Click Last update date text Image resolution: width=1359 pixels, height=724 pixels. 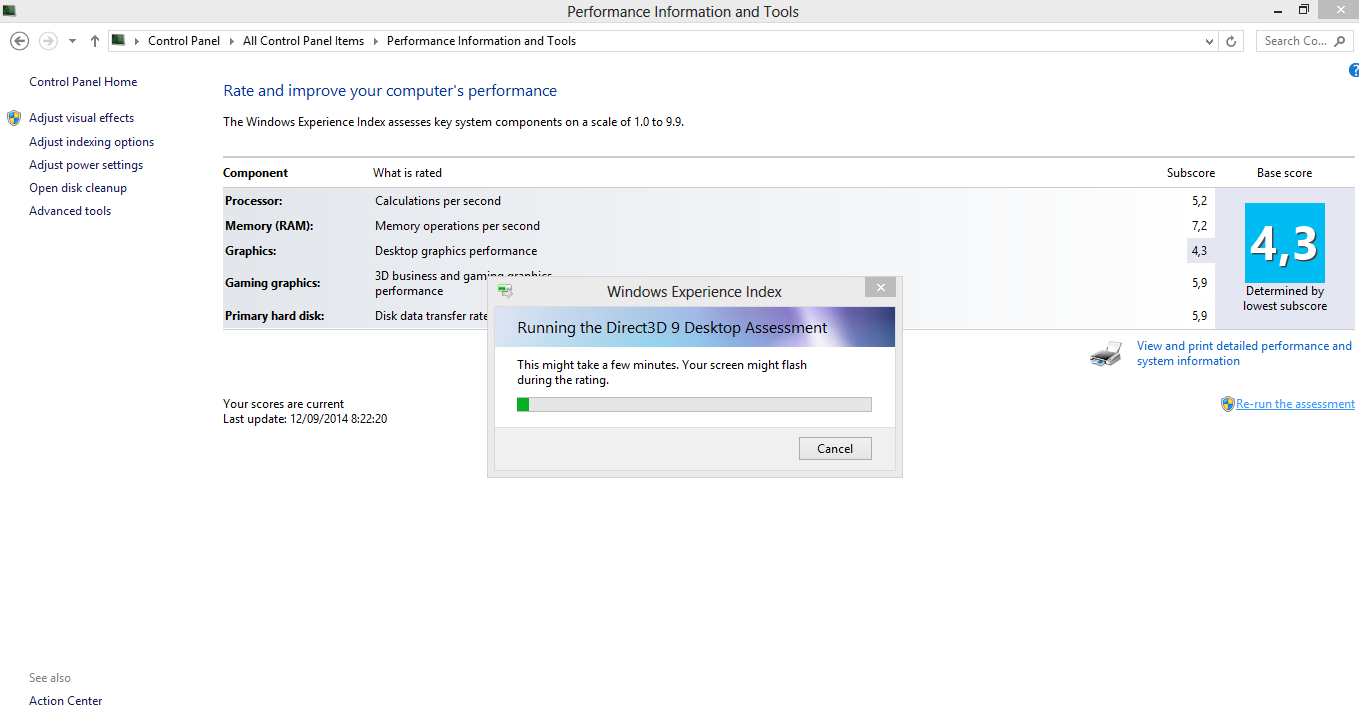[305, 419]
